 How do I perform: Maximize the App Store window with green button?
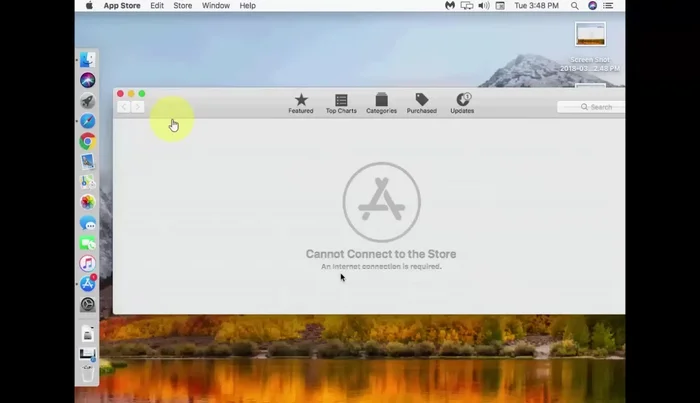(142, 94)
